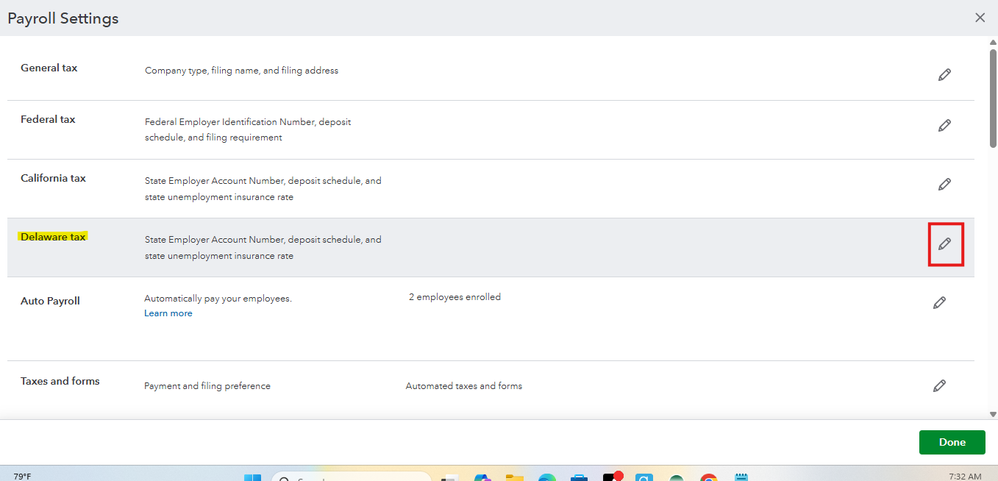Edit Auto Payroll settings with pencil icon
Viewport: 998px width, 481px height.
coord(939,303)
